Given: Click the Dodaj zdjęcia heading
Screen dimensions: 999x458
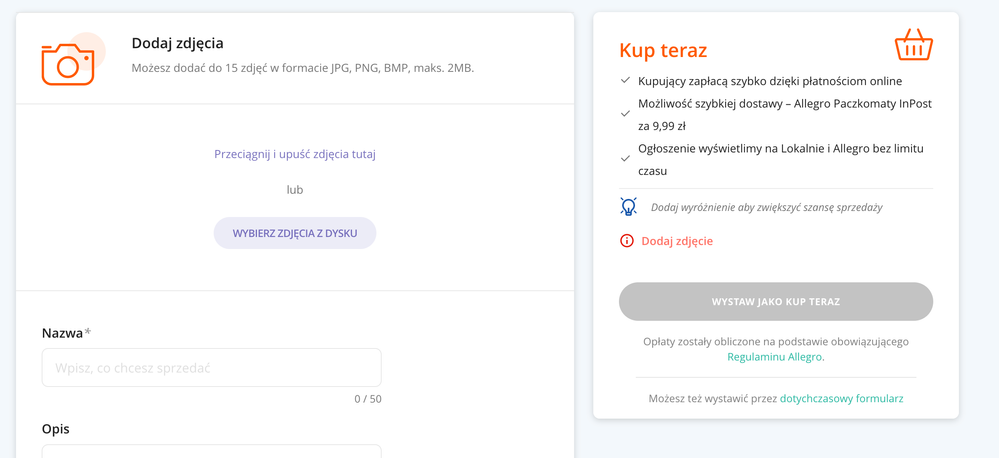Looking at the screenshot, I should pyautogui.click(x=178, y=43).
